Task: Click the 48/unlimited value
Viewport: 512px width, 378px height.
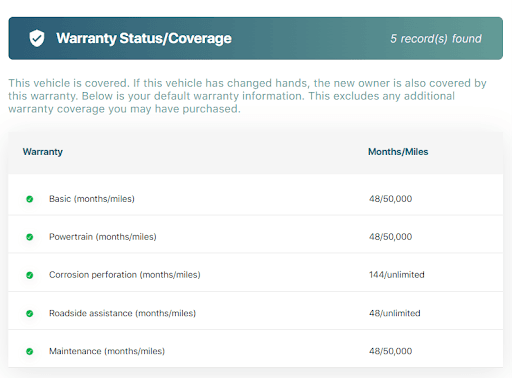Action: pos(395,313)
